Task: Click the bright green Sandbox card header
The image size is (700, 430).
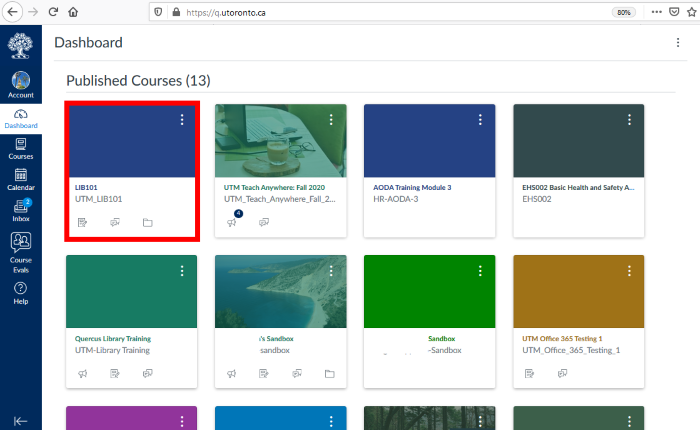Action: [x=429, y=292]
